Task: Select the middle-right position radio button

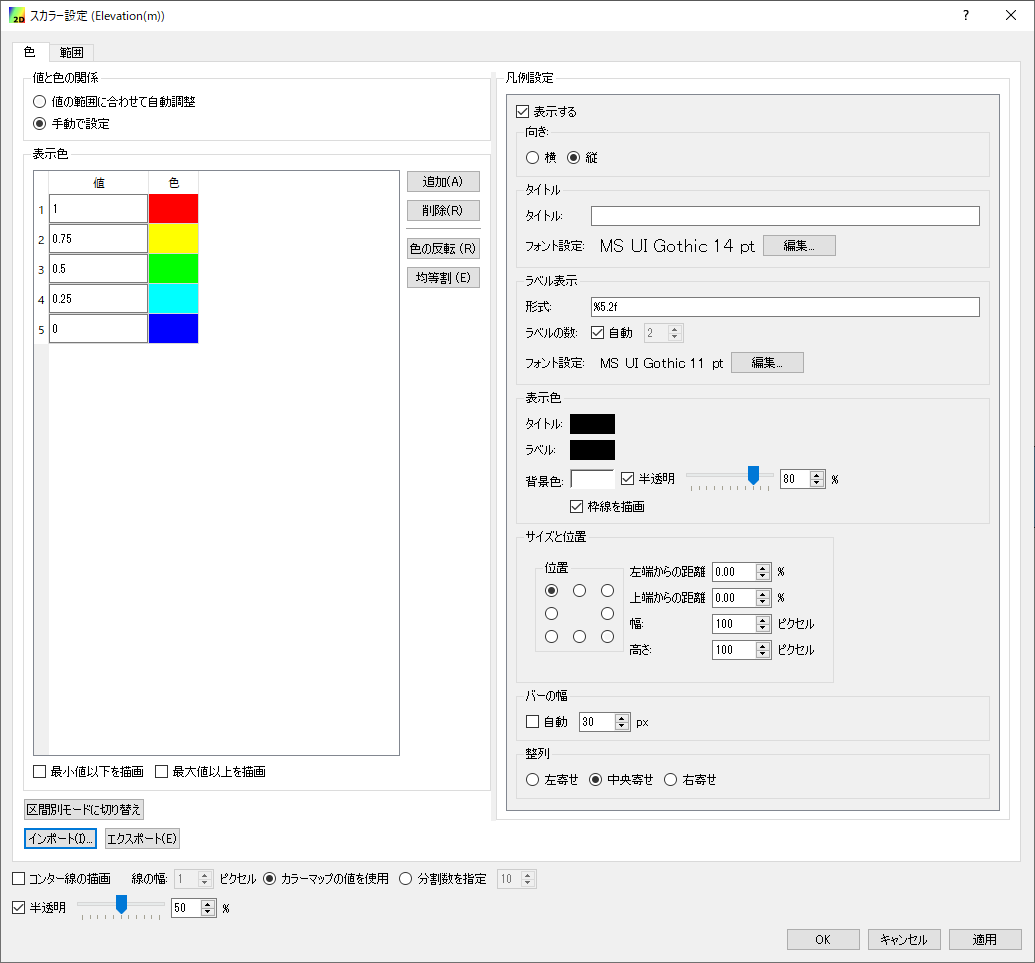Action: point(607,614)
